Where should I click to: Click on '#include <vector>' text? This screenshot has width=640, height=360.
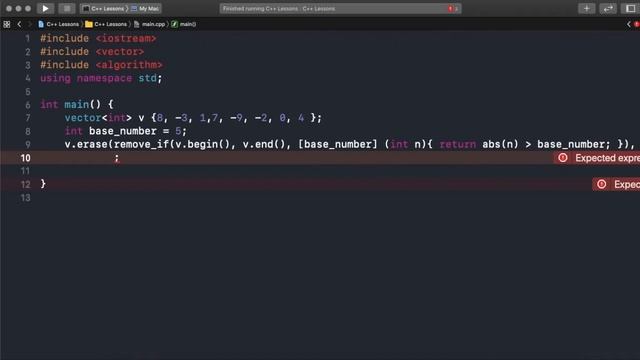92,52
